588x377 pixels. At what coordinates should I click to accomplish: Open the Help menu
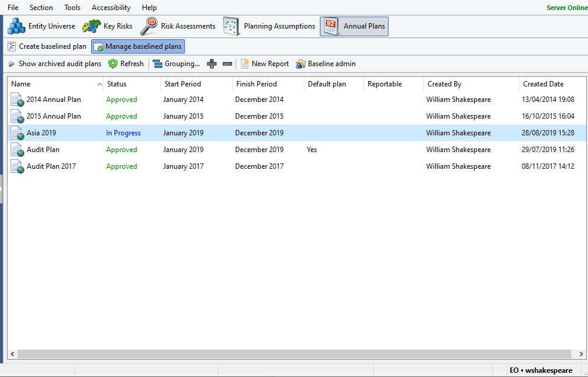(149, 8)
